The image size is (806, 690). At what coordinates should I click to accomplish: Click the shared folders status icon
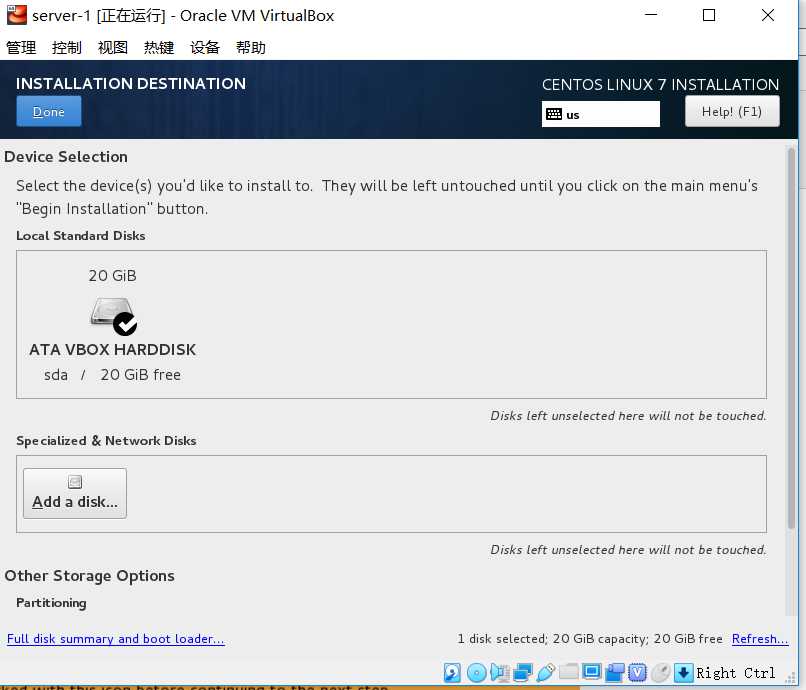click(x=569, y=671)
